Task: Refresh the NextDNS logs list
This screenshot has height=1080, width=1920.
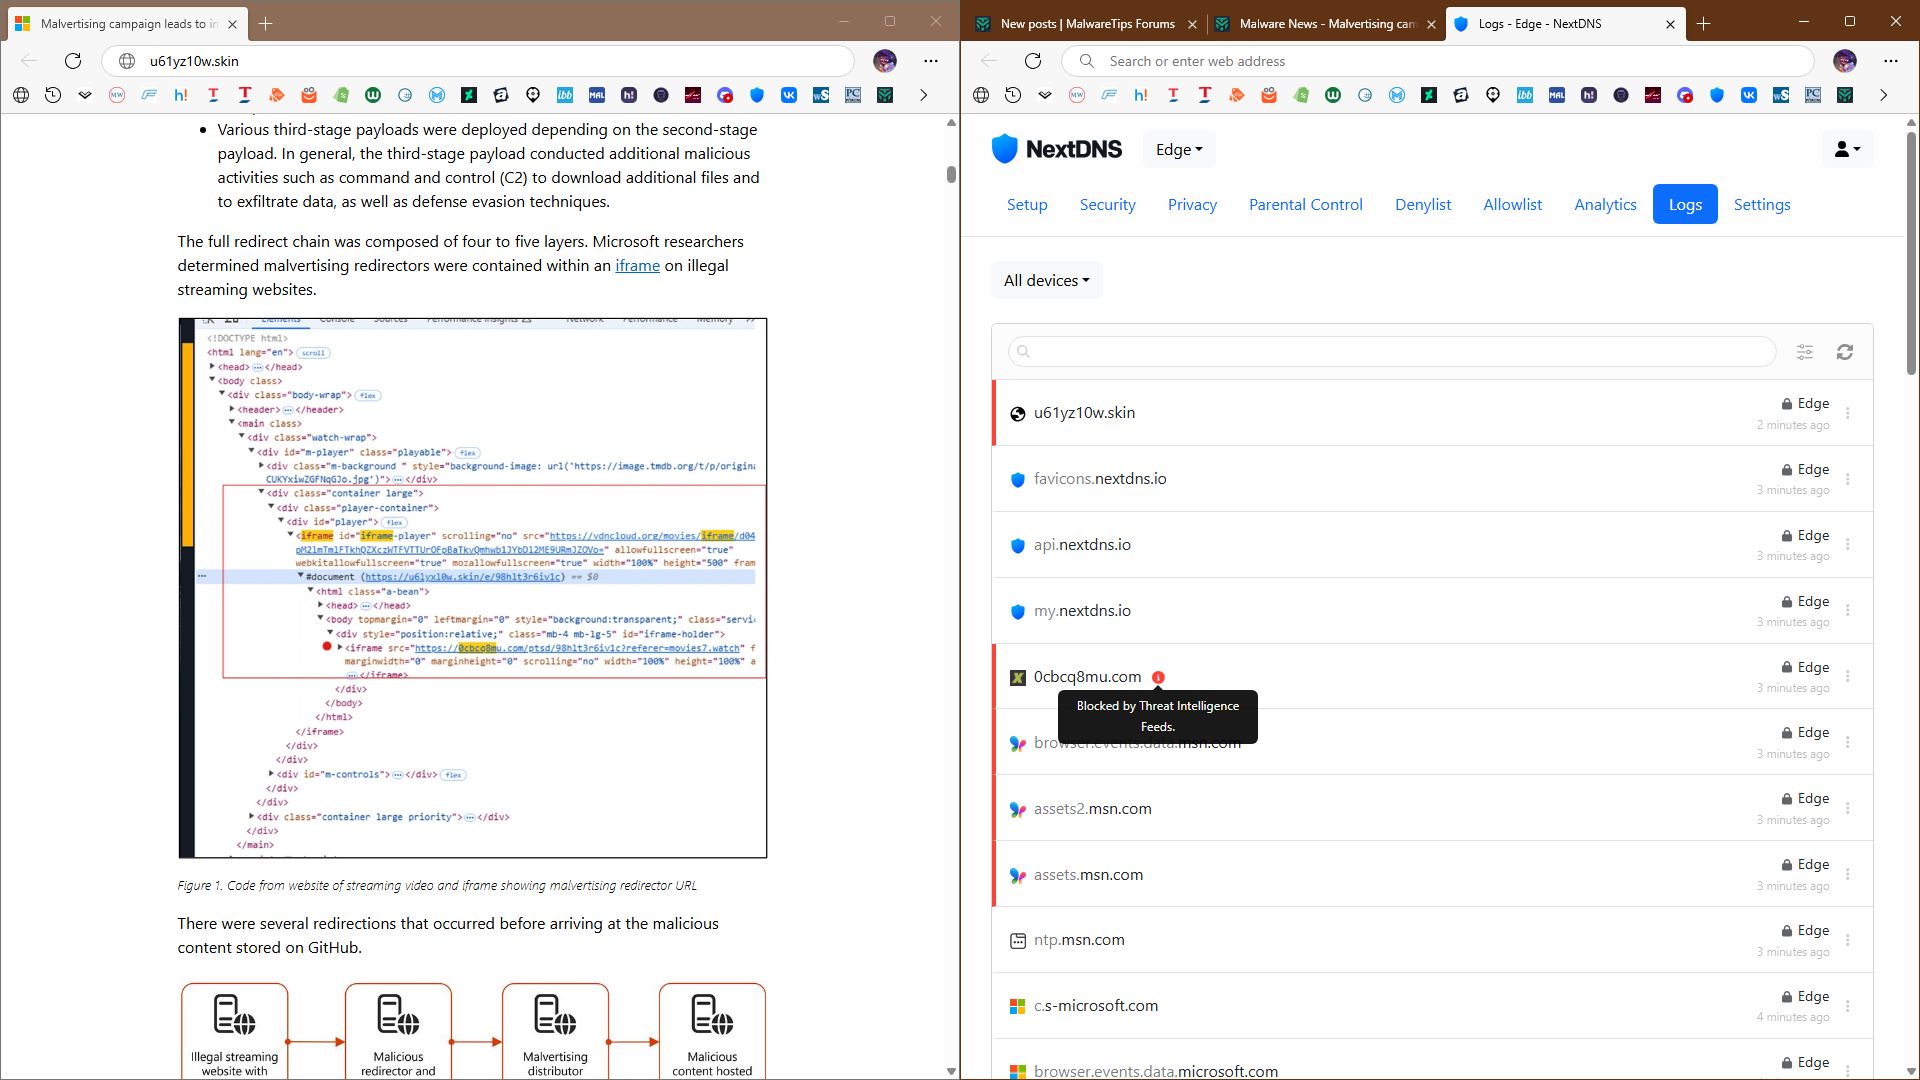Action: coord(1845,352)
